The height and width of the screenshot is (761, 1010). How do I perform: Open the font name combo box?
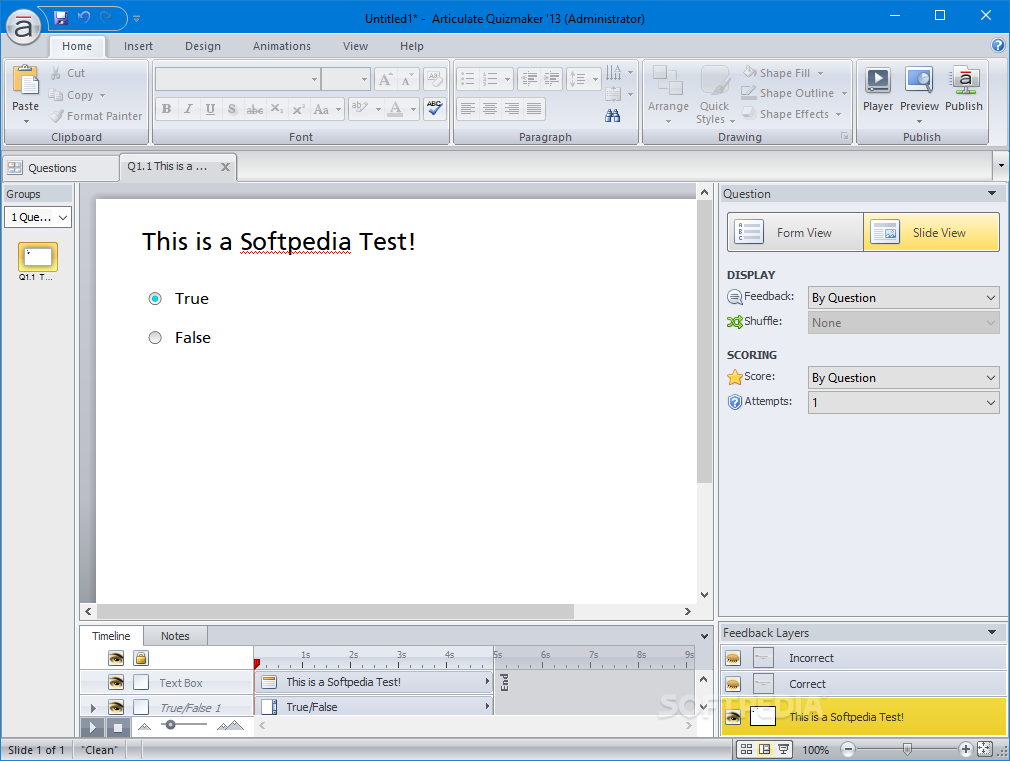(x=237, y=79)
